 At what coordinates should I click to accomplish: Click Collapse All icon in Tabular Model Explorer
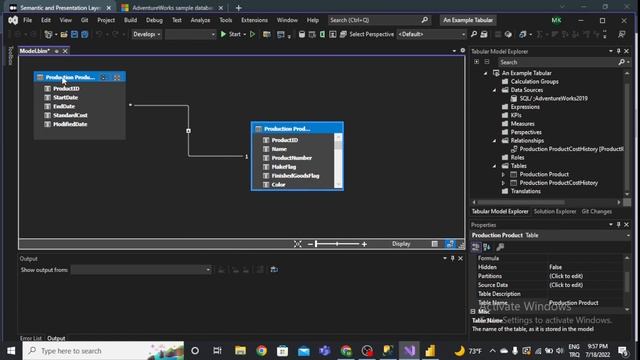point(487,62)
